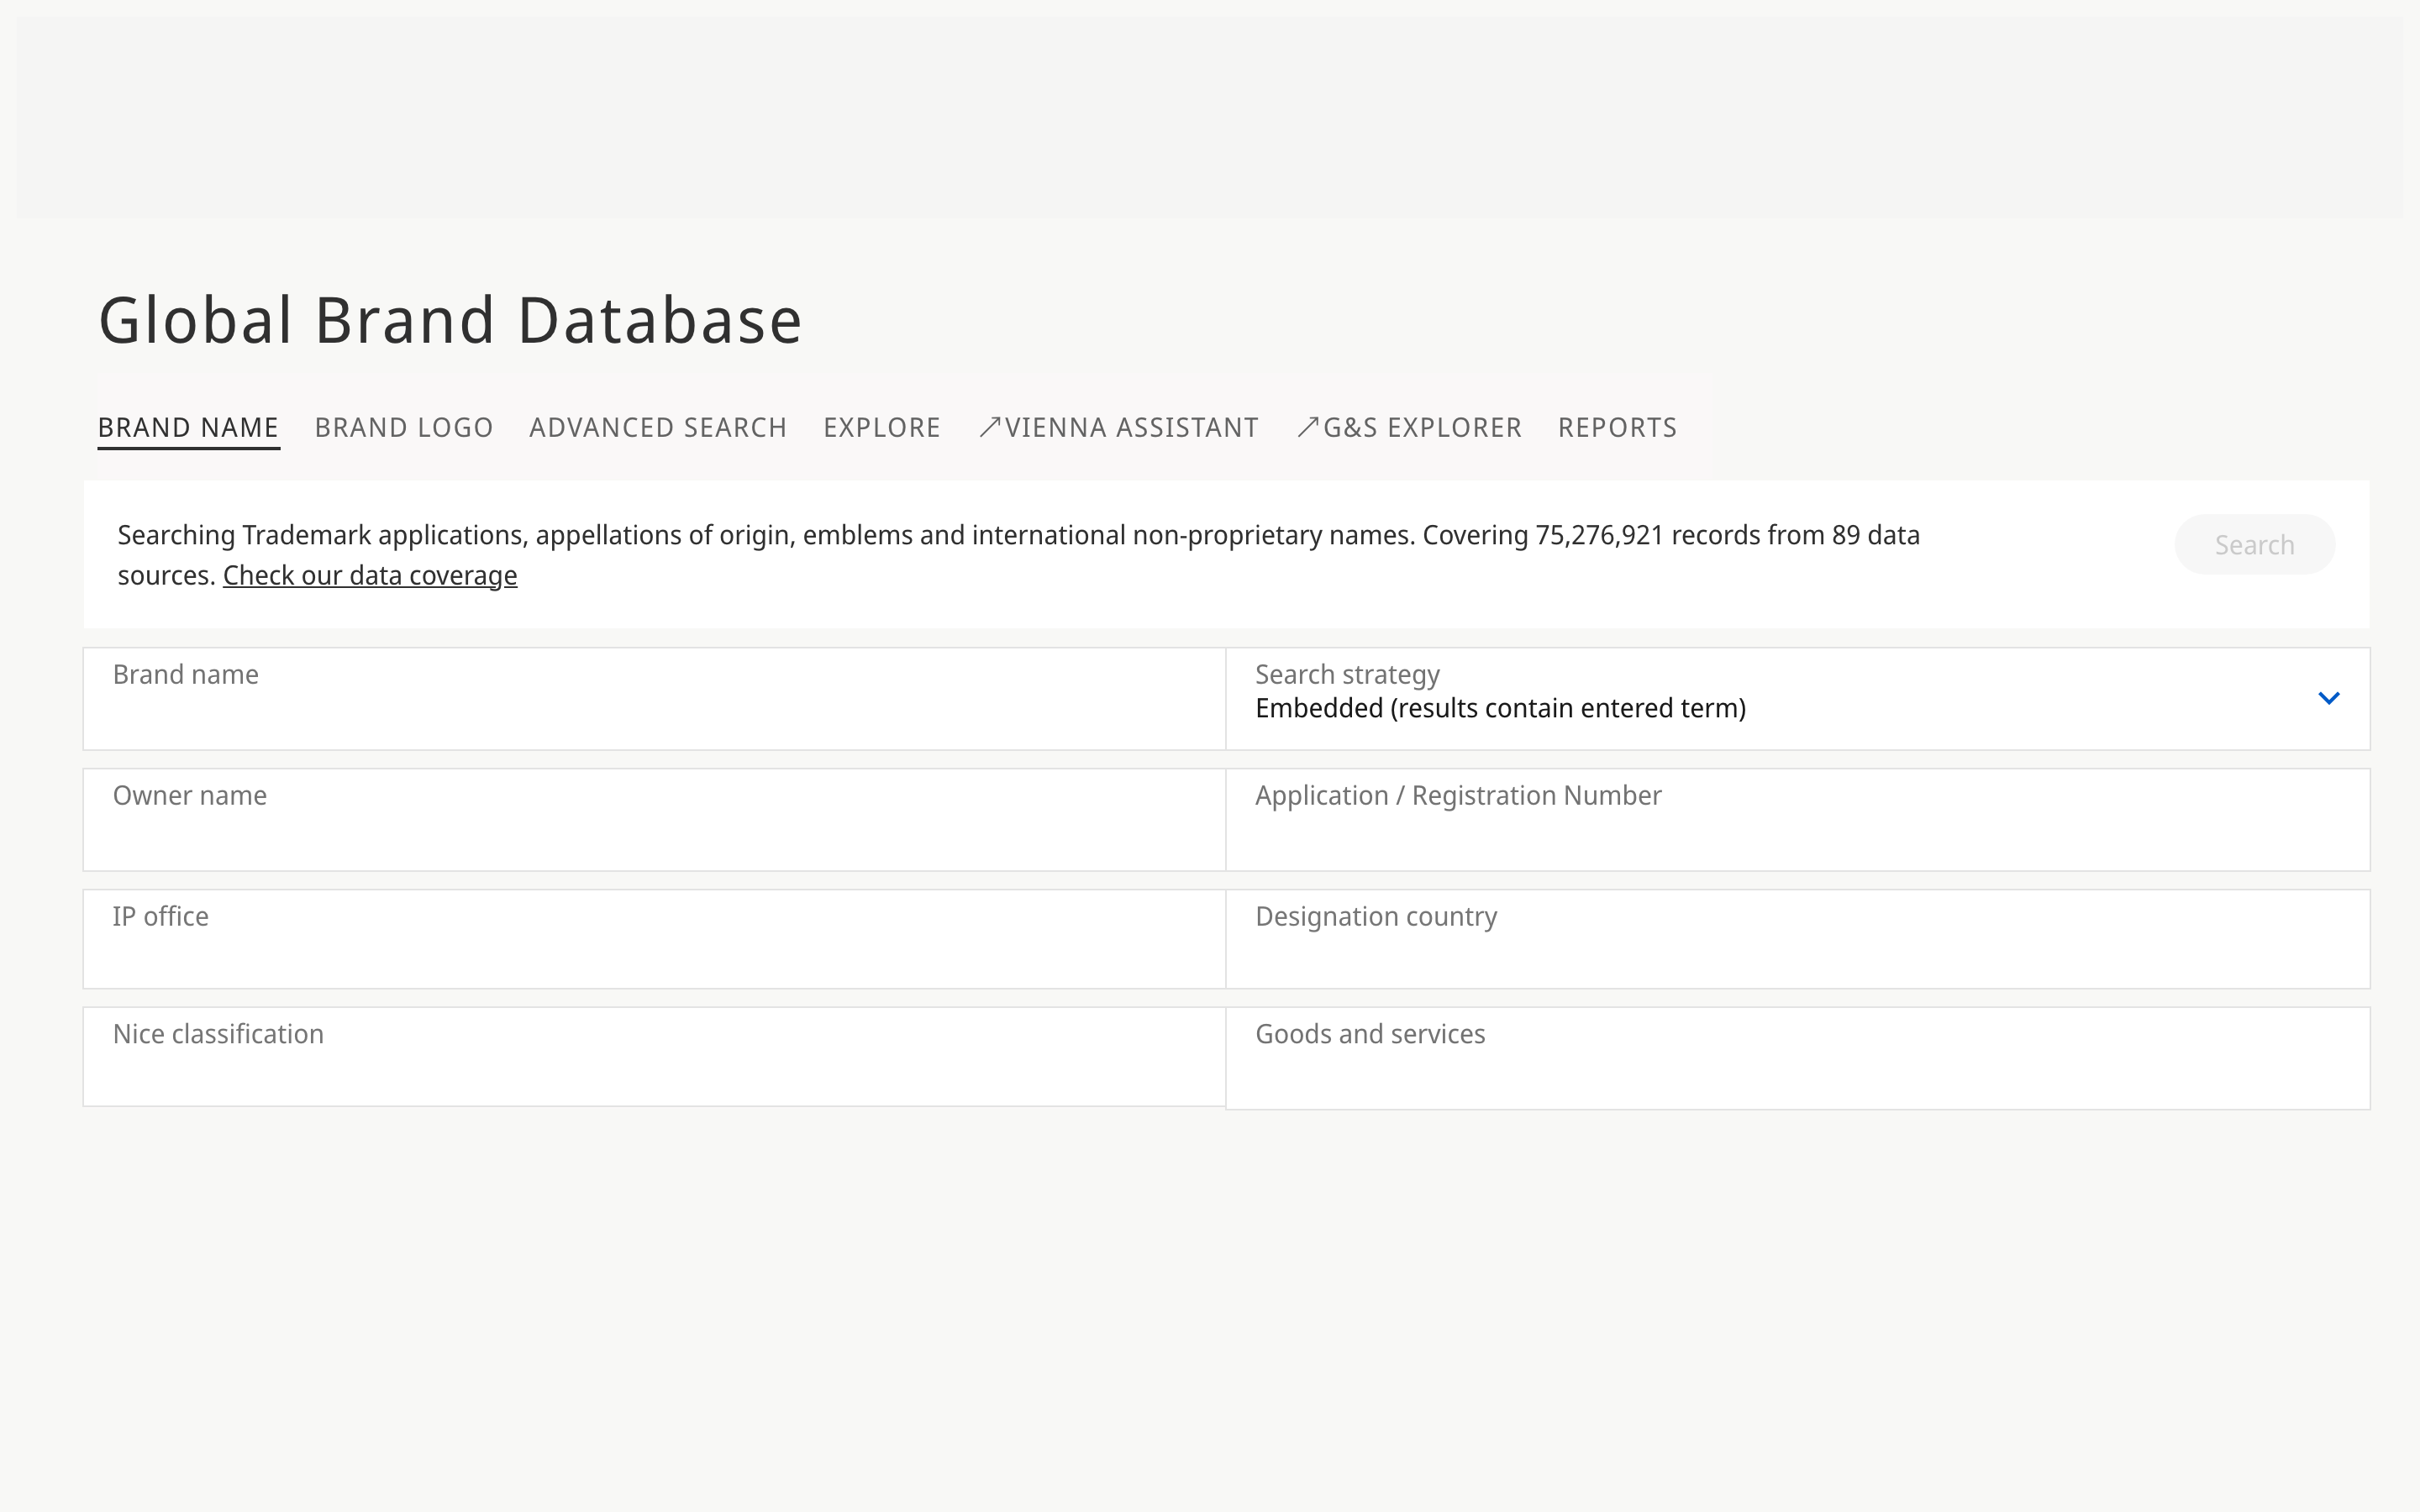The image size is (2420, 1512).
Task: Click the Search button
Action: tap(2254, 545)
